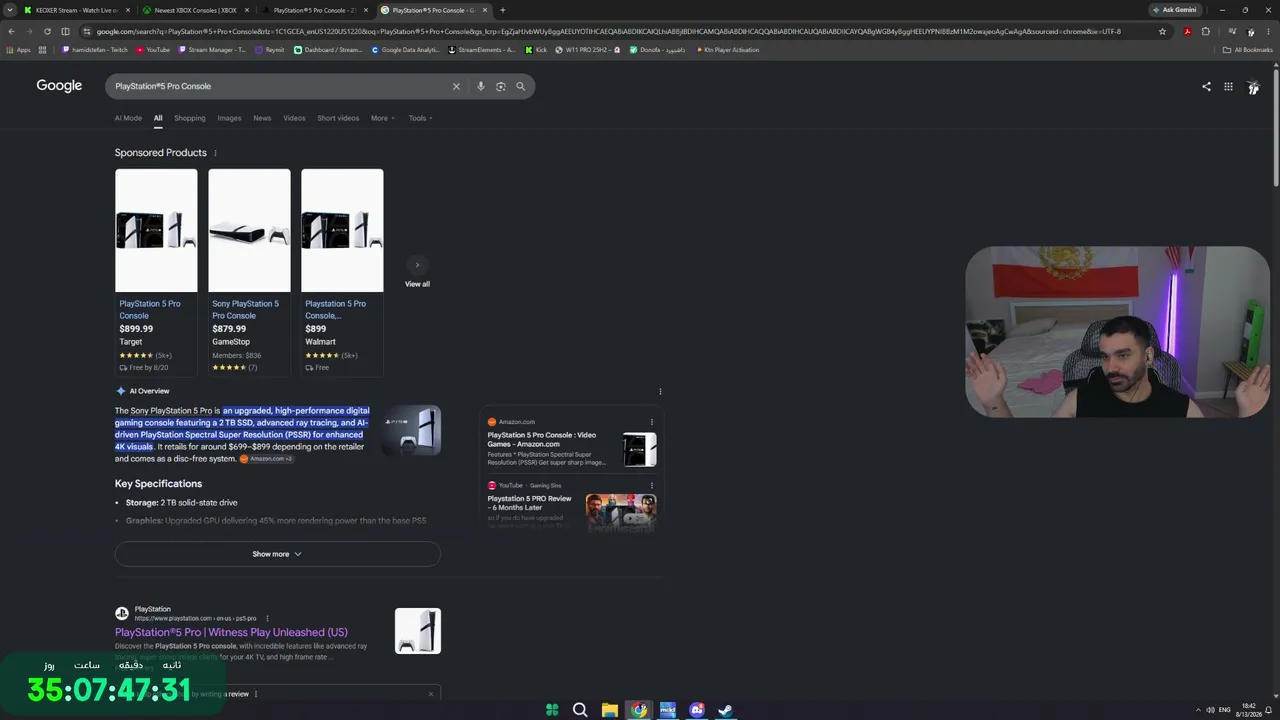1280x720 pixels.
Task: Open options for the Amazon.com source card
Action: (x=652, y=422)
